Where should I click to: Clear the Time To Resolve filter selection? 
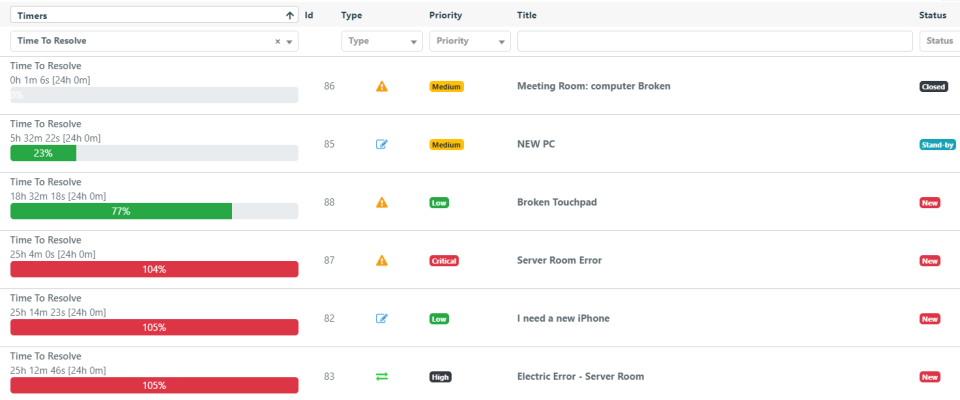[x=278, y=42]
